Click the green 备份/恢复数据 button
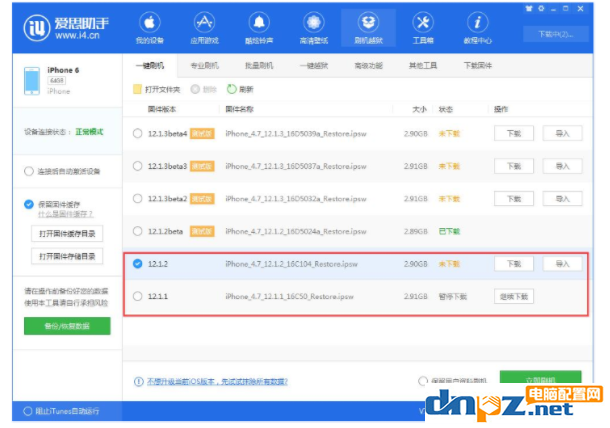 click(x=67, y=326)
